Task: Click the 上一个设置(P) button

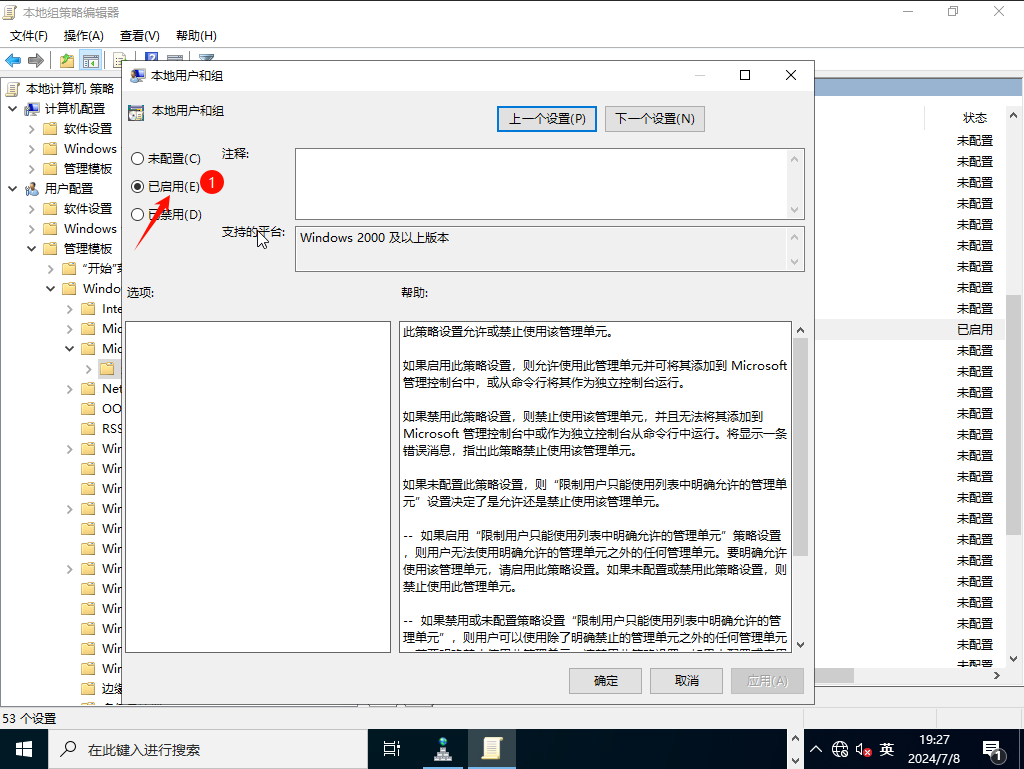Action: tap(547, 119)
